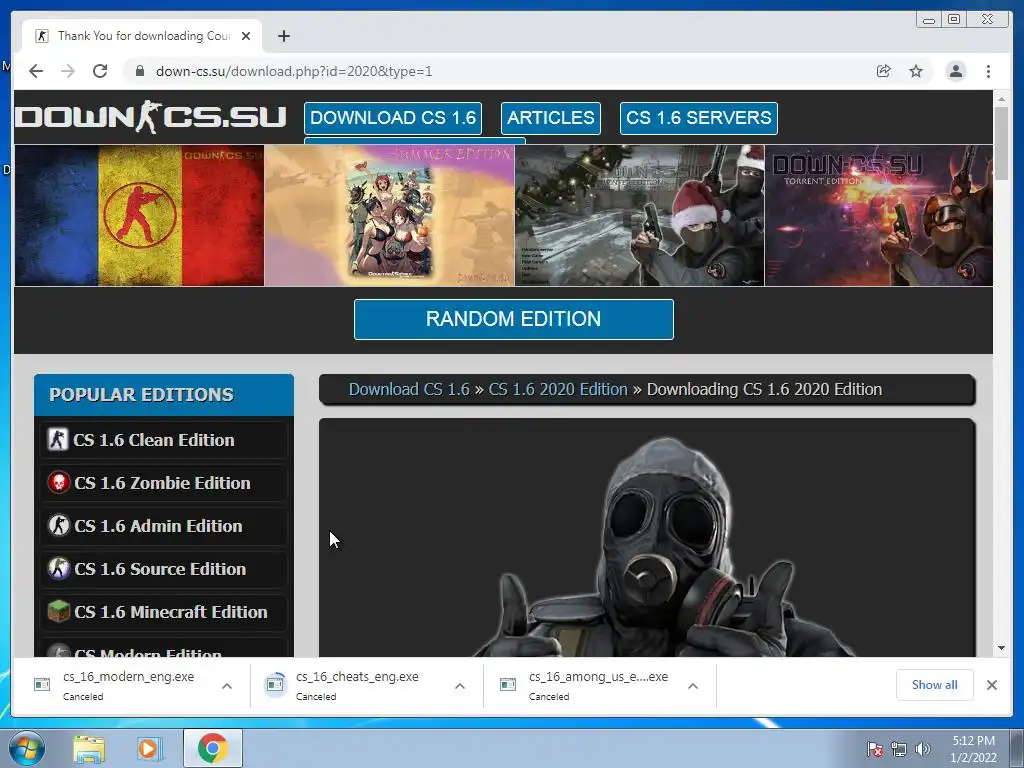Open the Summer Edition anime banner

click(x=389, y=216)
